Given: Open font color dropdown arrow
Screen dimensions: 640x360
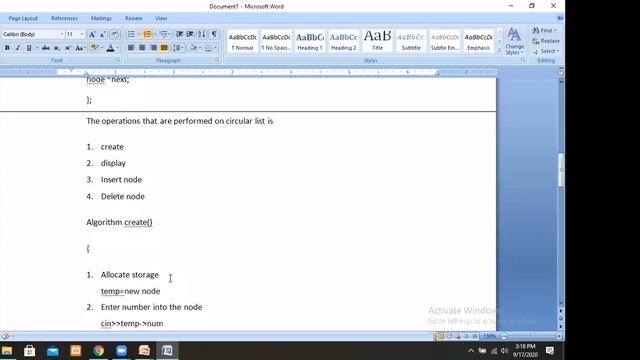Looking at the screenshot, I should pyautogui.click(x=118, y=48).
